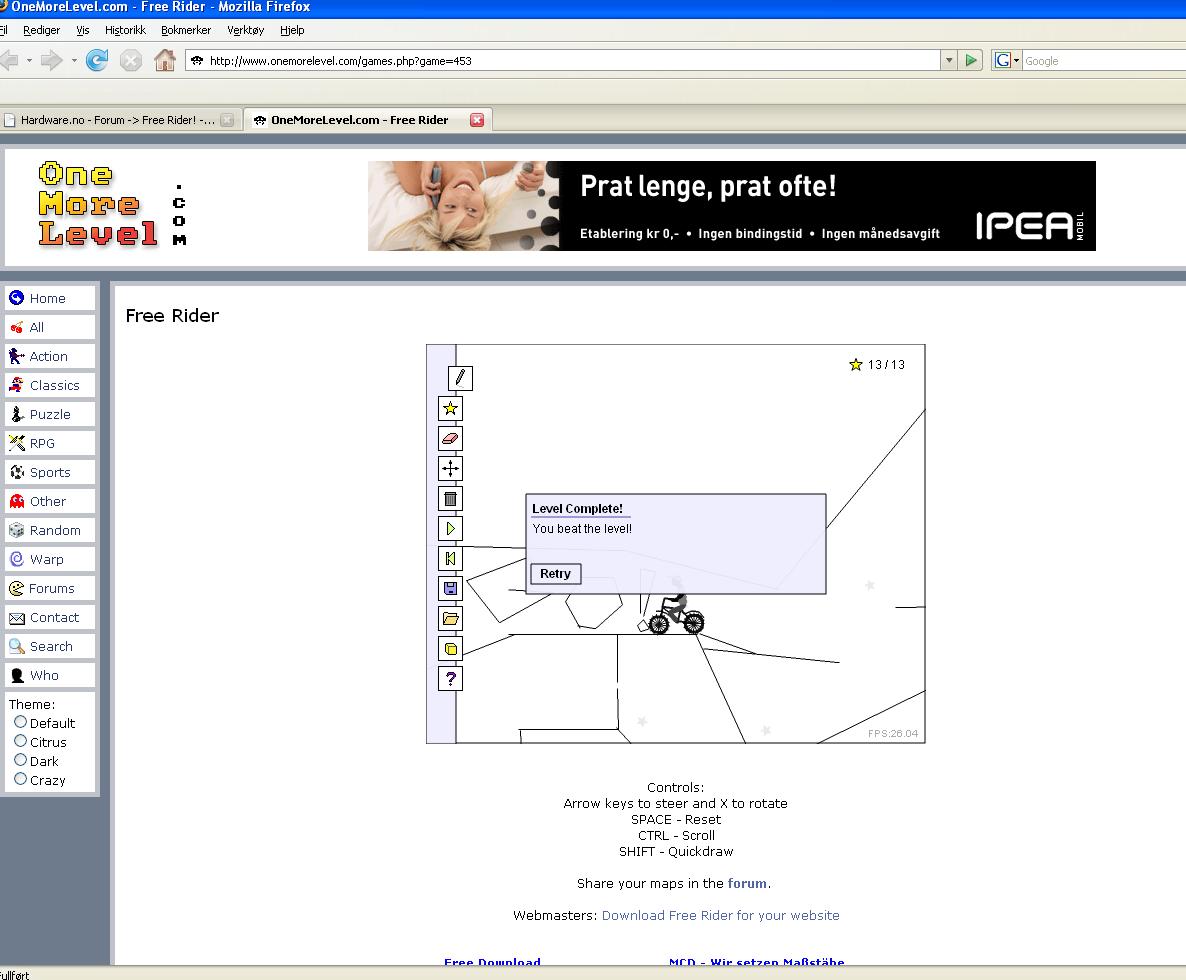The width and height of the screenshot is (1186, 980).
Task: Open the Bokmerker menu
Action: [x=186, y=30]
